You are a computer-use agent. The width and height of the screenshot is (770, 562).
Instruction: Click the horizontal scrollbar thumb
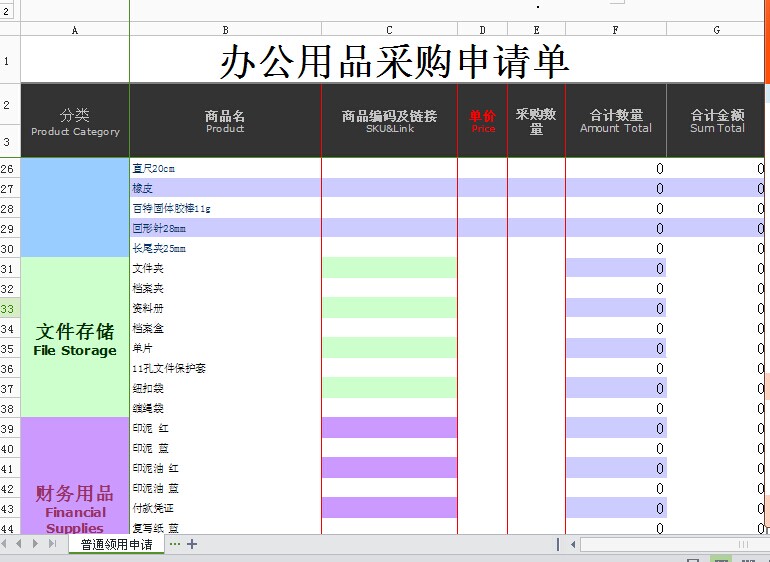pos(673,544)
